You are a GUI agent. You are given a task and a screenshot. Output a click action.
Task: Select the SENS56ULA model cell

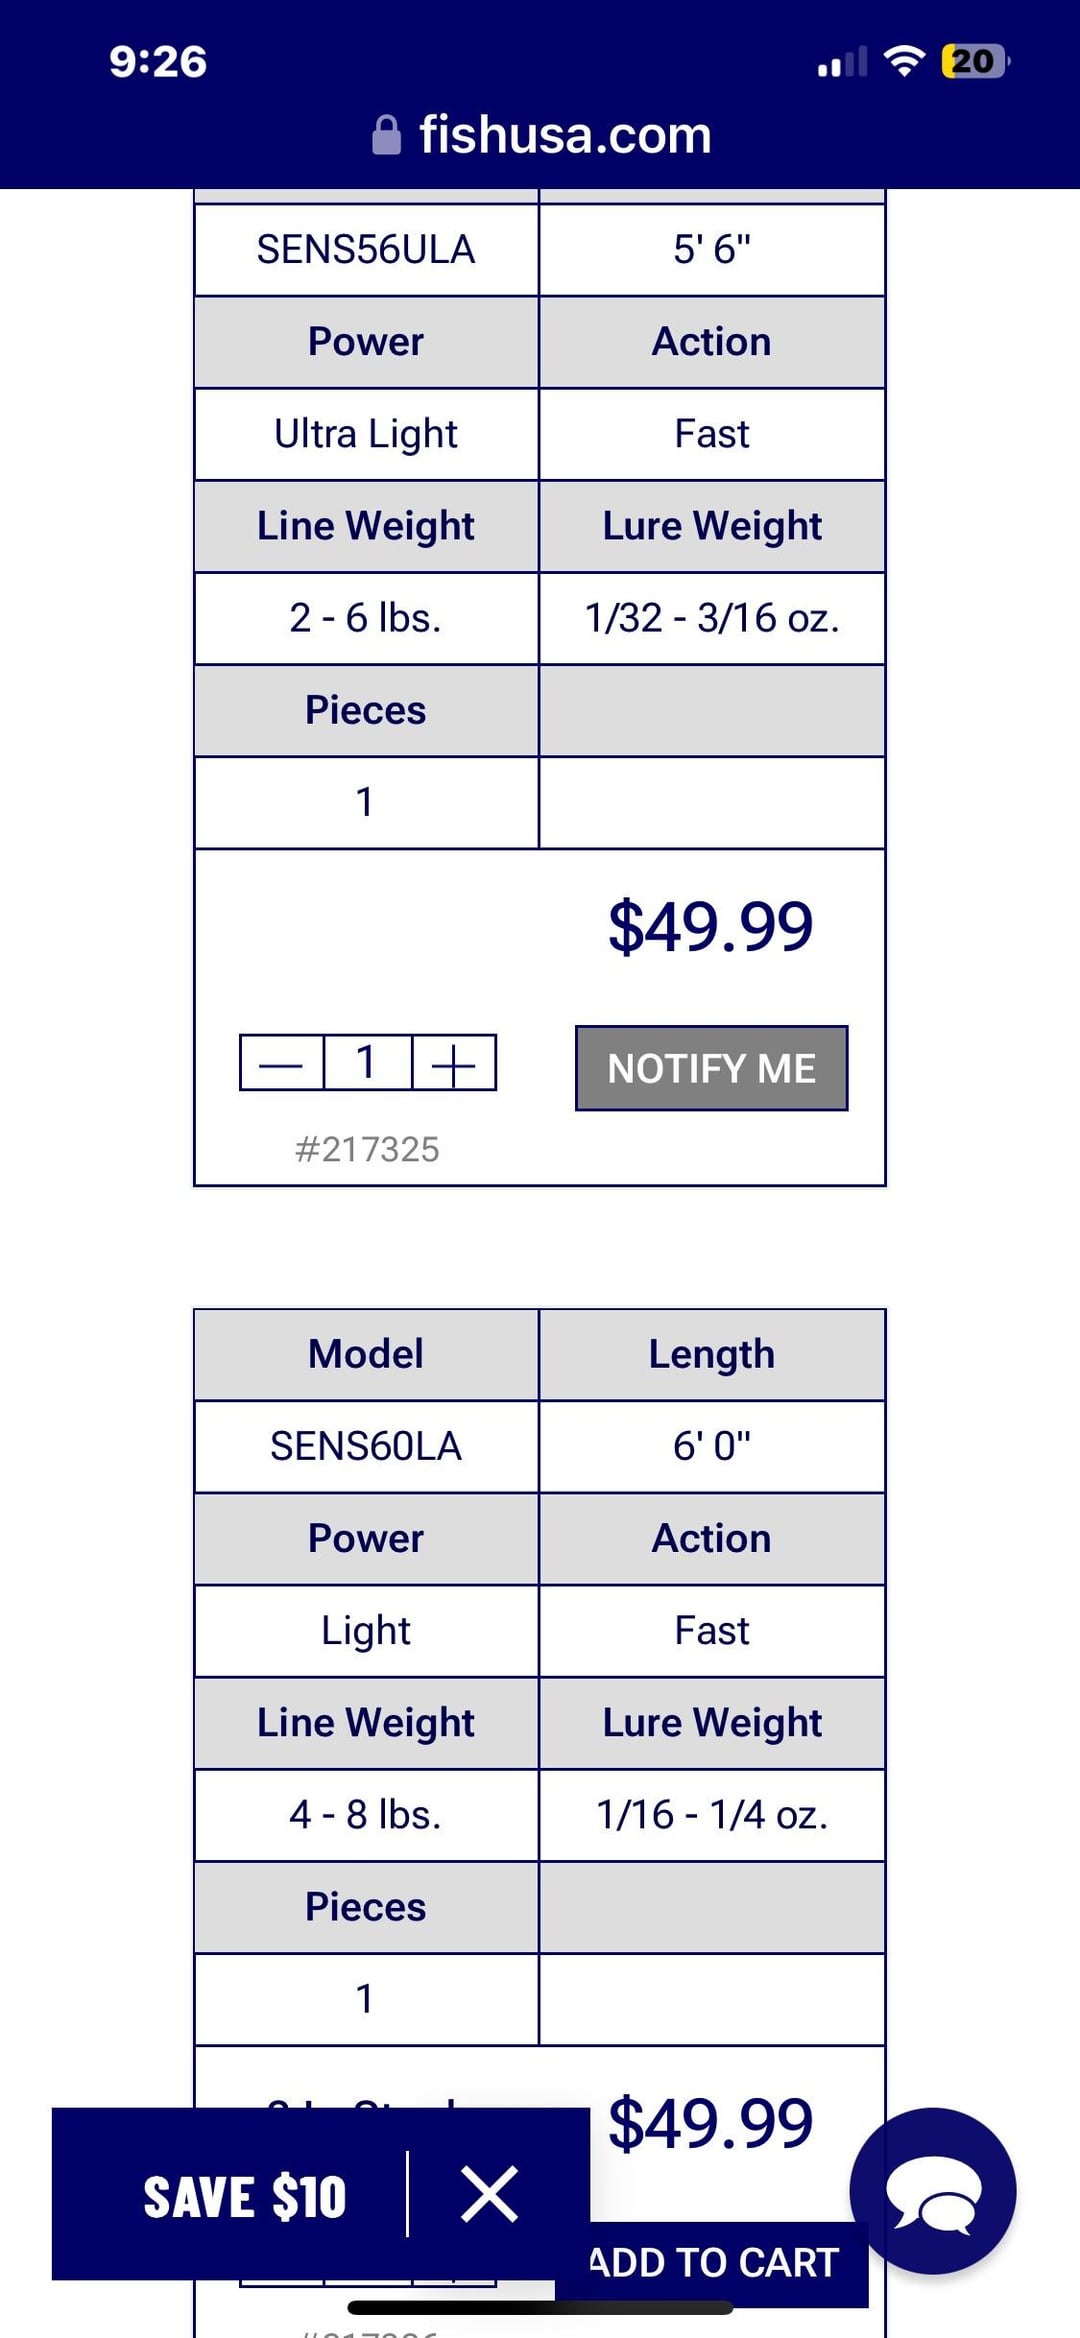(x=366, y=249)
